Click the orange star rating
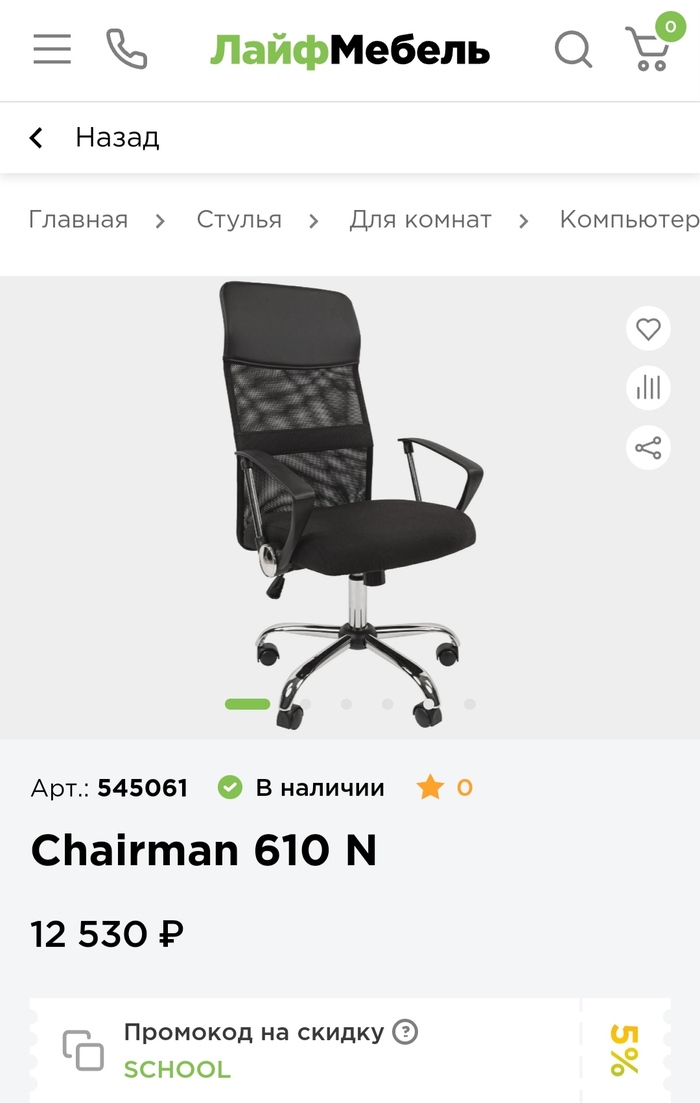Screen dimensions: 700x1103 [430, 787]
